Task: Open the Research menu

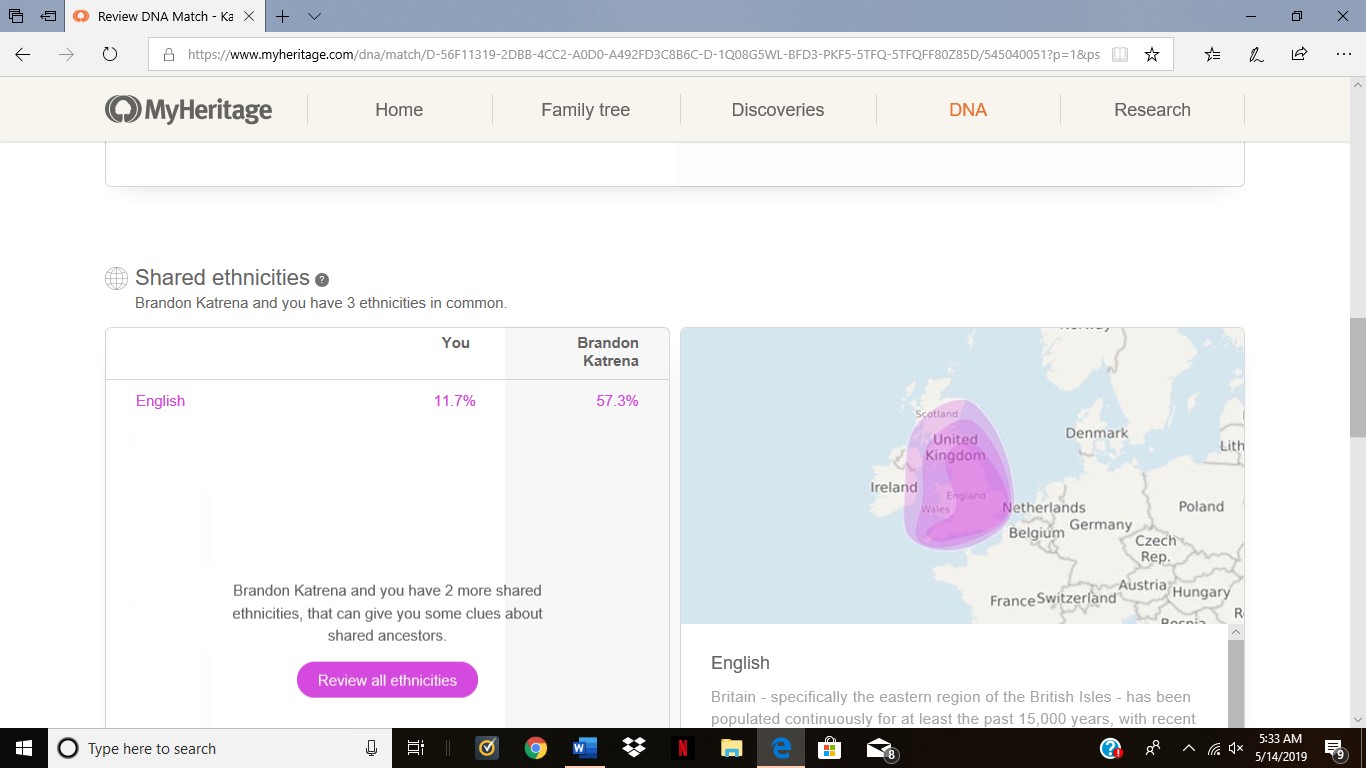Action: coord(1152,110)
